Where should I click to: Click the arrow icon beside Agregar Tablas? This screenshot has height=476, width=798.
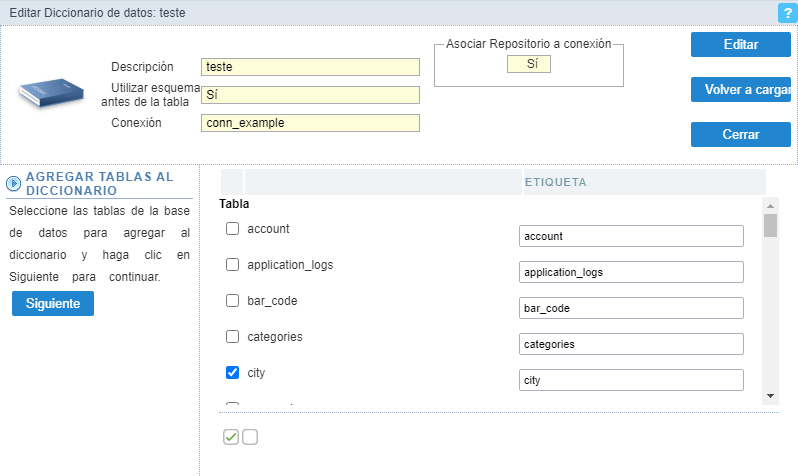(14, 183)
